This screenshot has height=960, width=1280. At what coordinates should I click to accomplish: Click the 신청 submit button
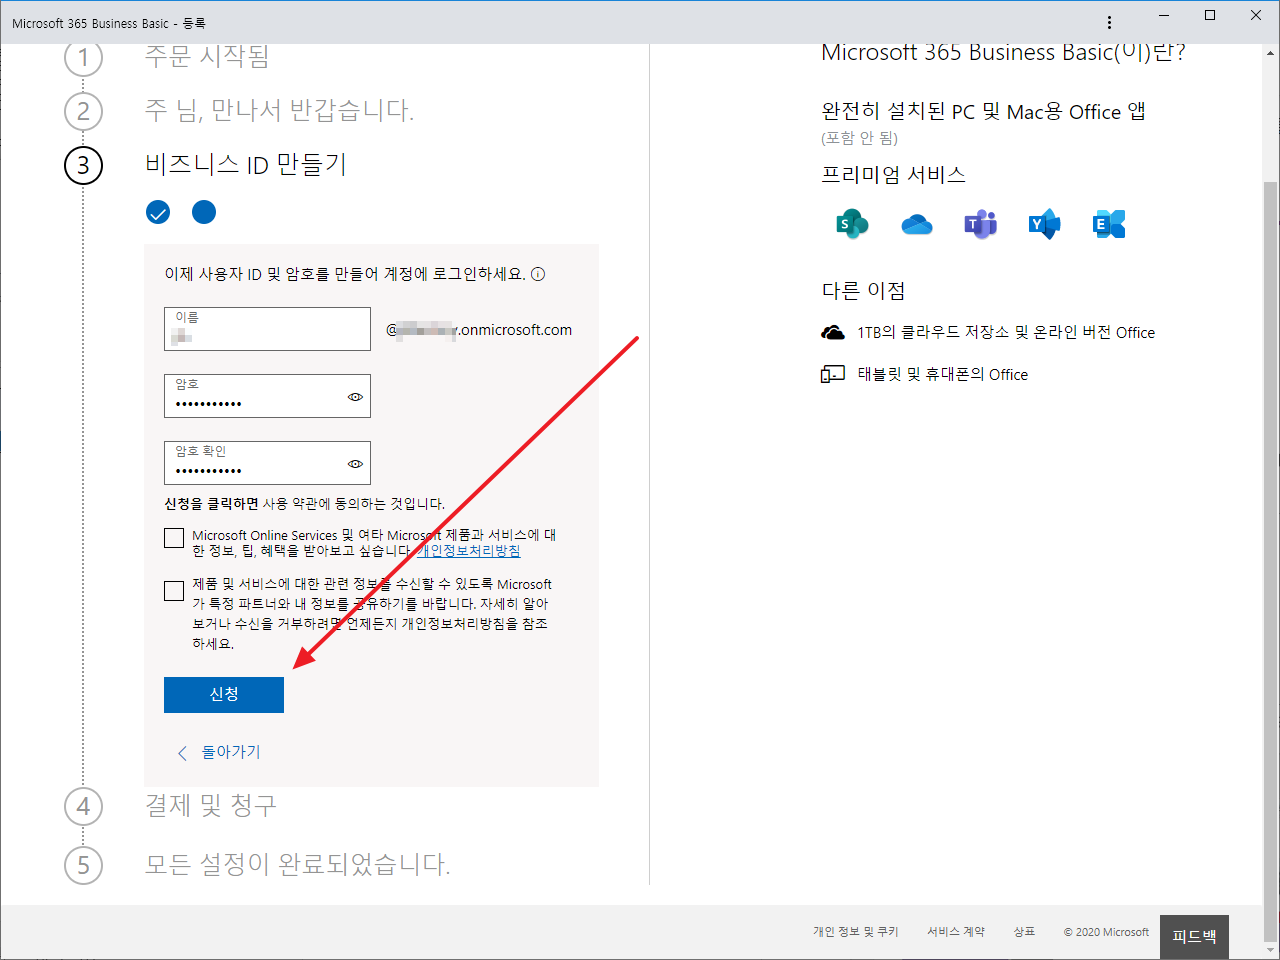pyautogui.click(x=224, y=695)
